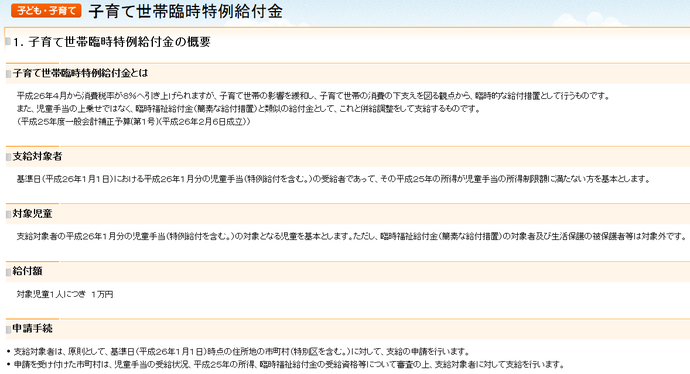Click the paragraph starting 基準日(平成26年1月1日)における
This screenshot has width=690, height=374.
click(x=333, y=179)
